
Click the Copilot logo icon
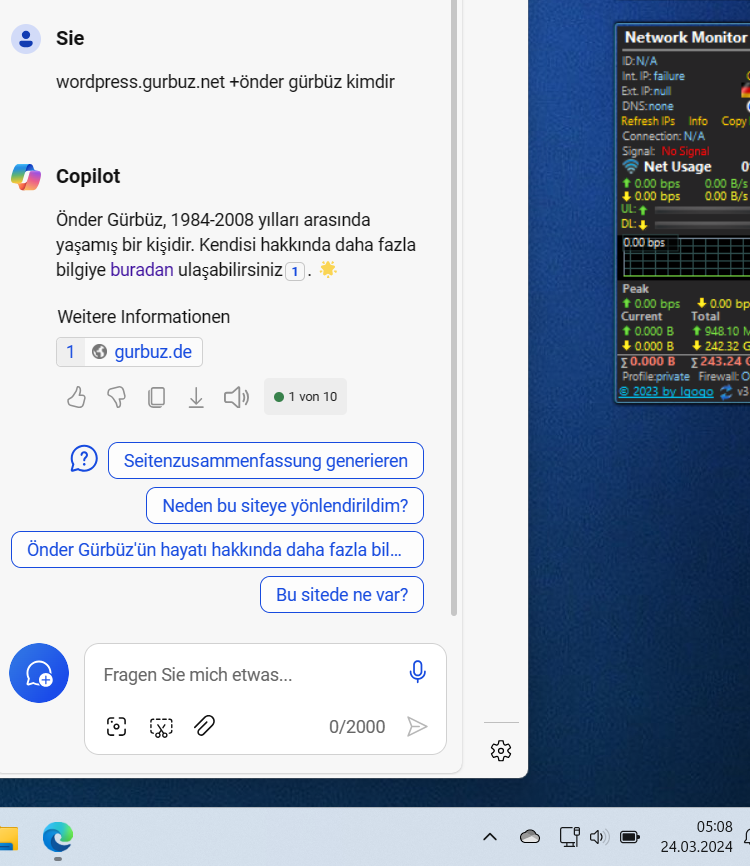click(x=26, y=177)
